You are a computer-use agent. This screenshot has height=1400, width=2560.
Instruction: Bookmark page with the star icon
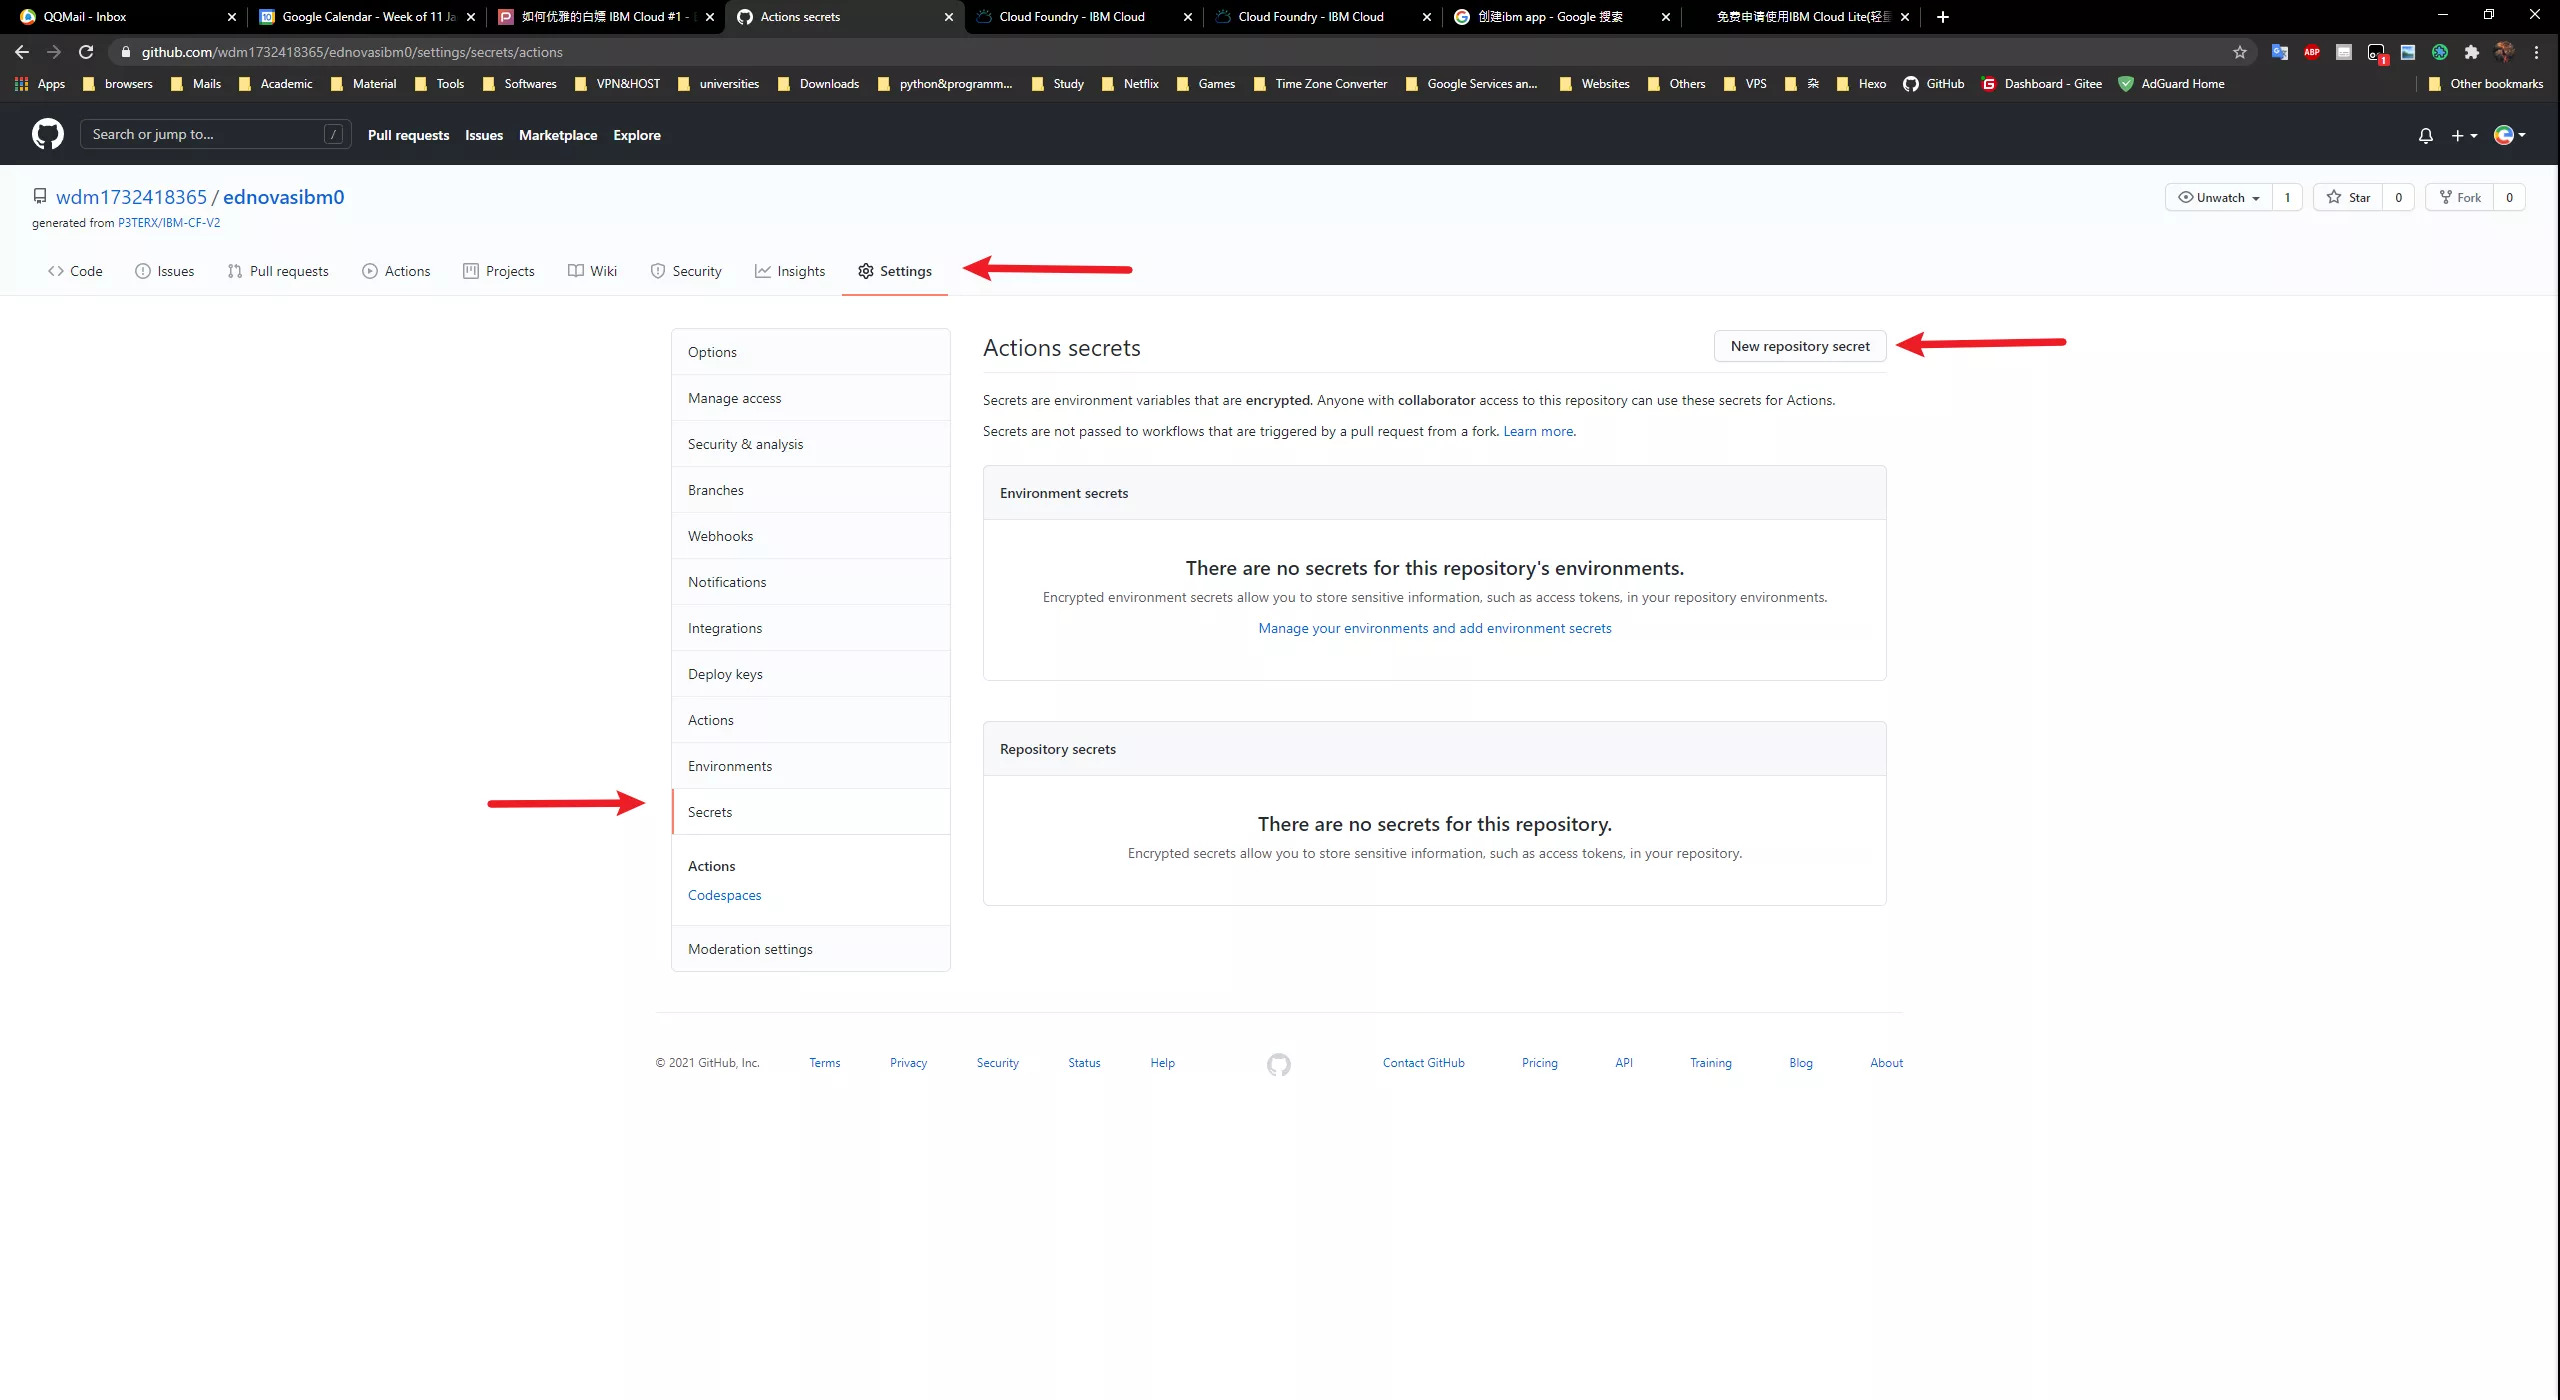pyautogui.click(x=2240, y=52)
